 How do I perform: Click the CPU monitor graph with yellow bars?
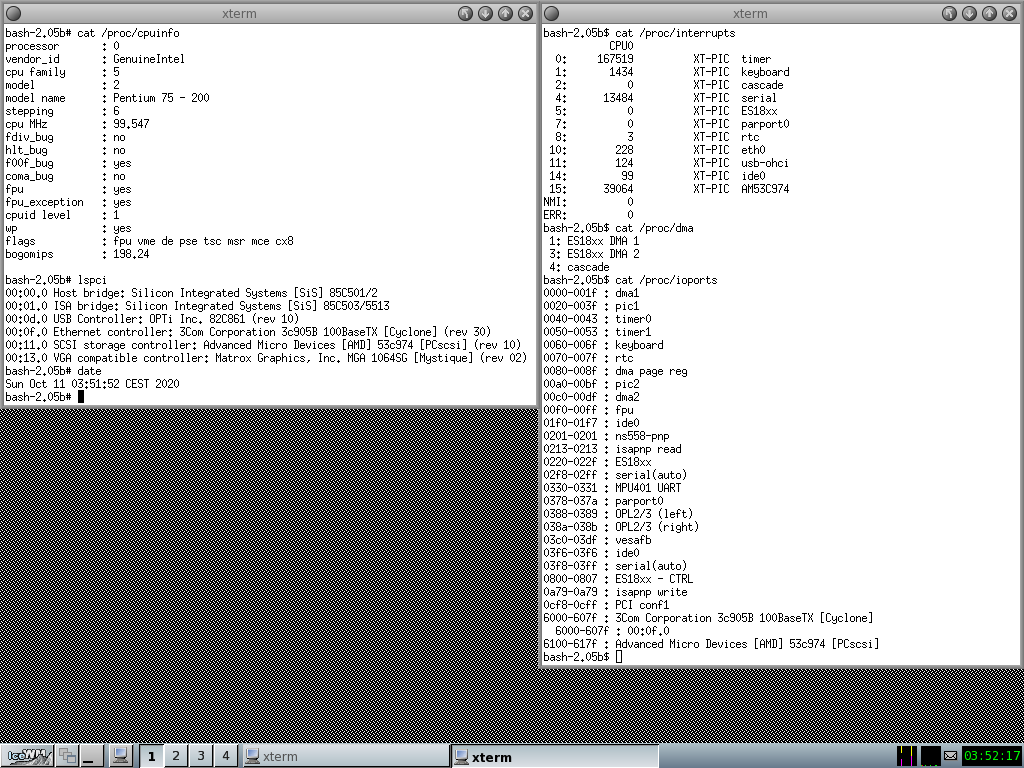pos(907,756)
